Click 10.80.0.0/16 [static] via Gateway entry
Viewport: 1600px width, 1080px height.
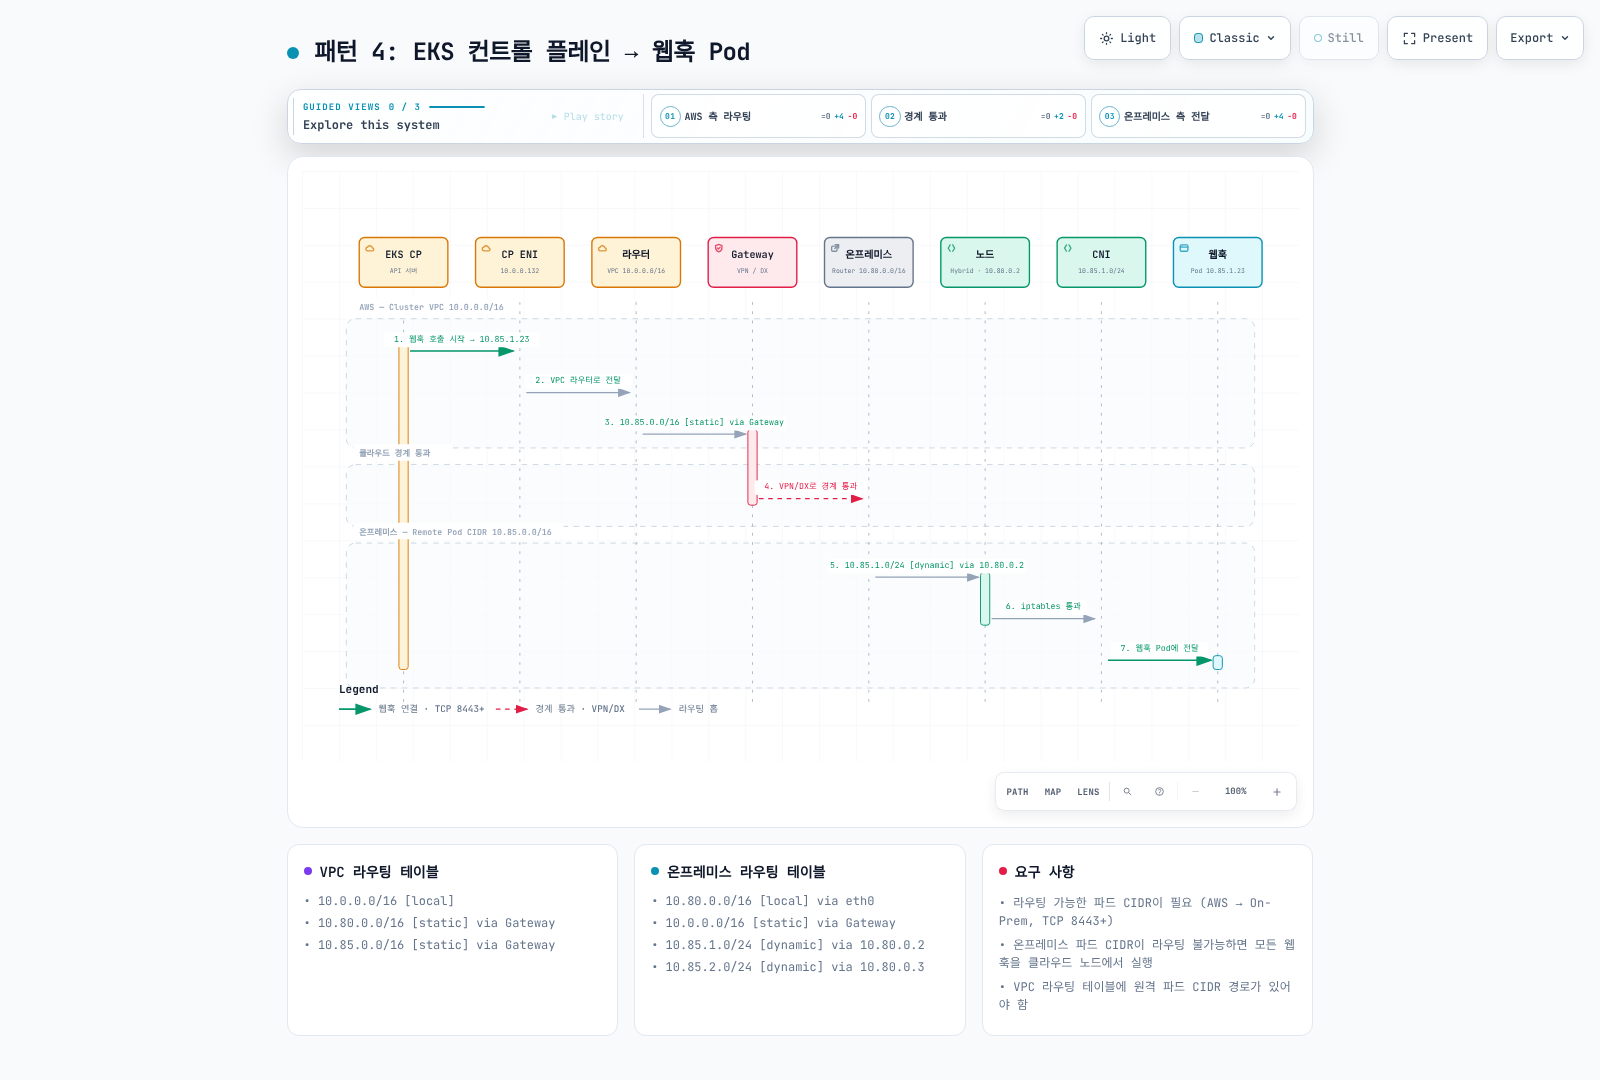[x=436, y=923]
